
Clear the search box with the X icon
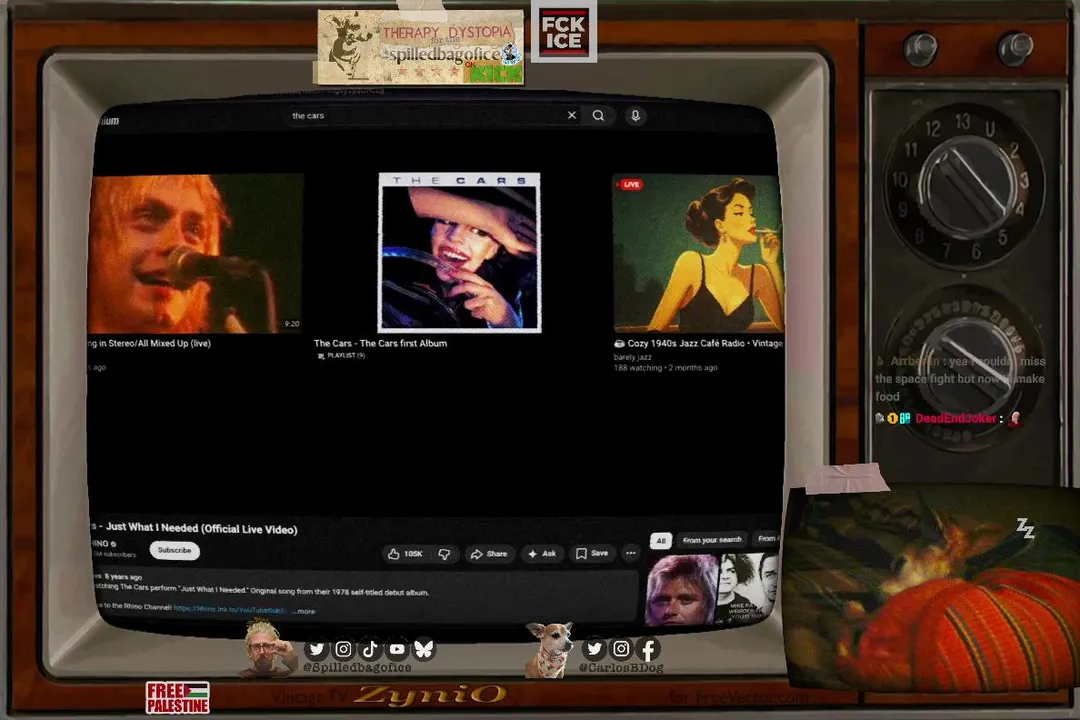[572, 115]
